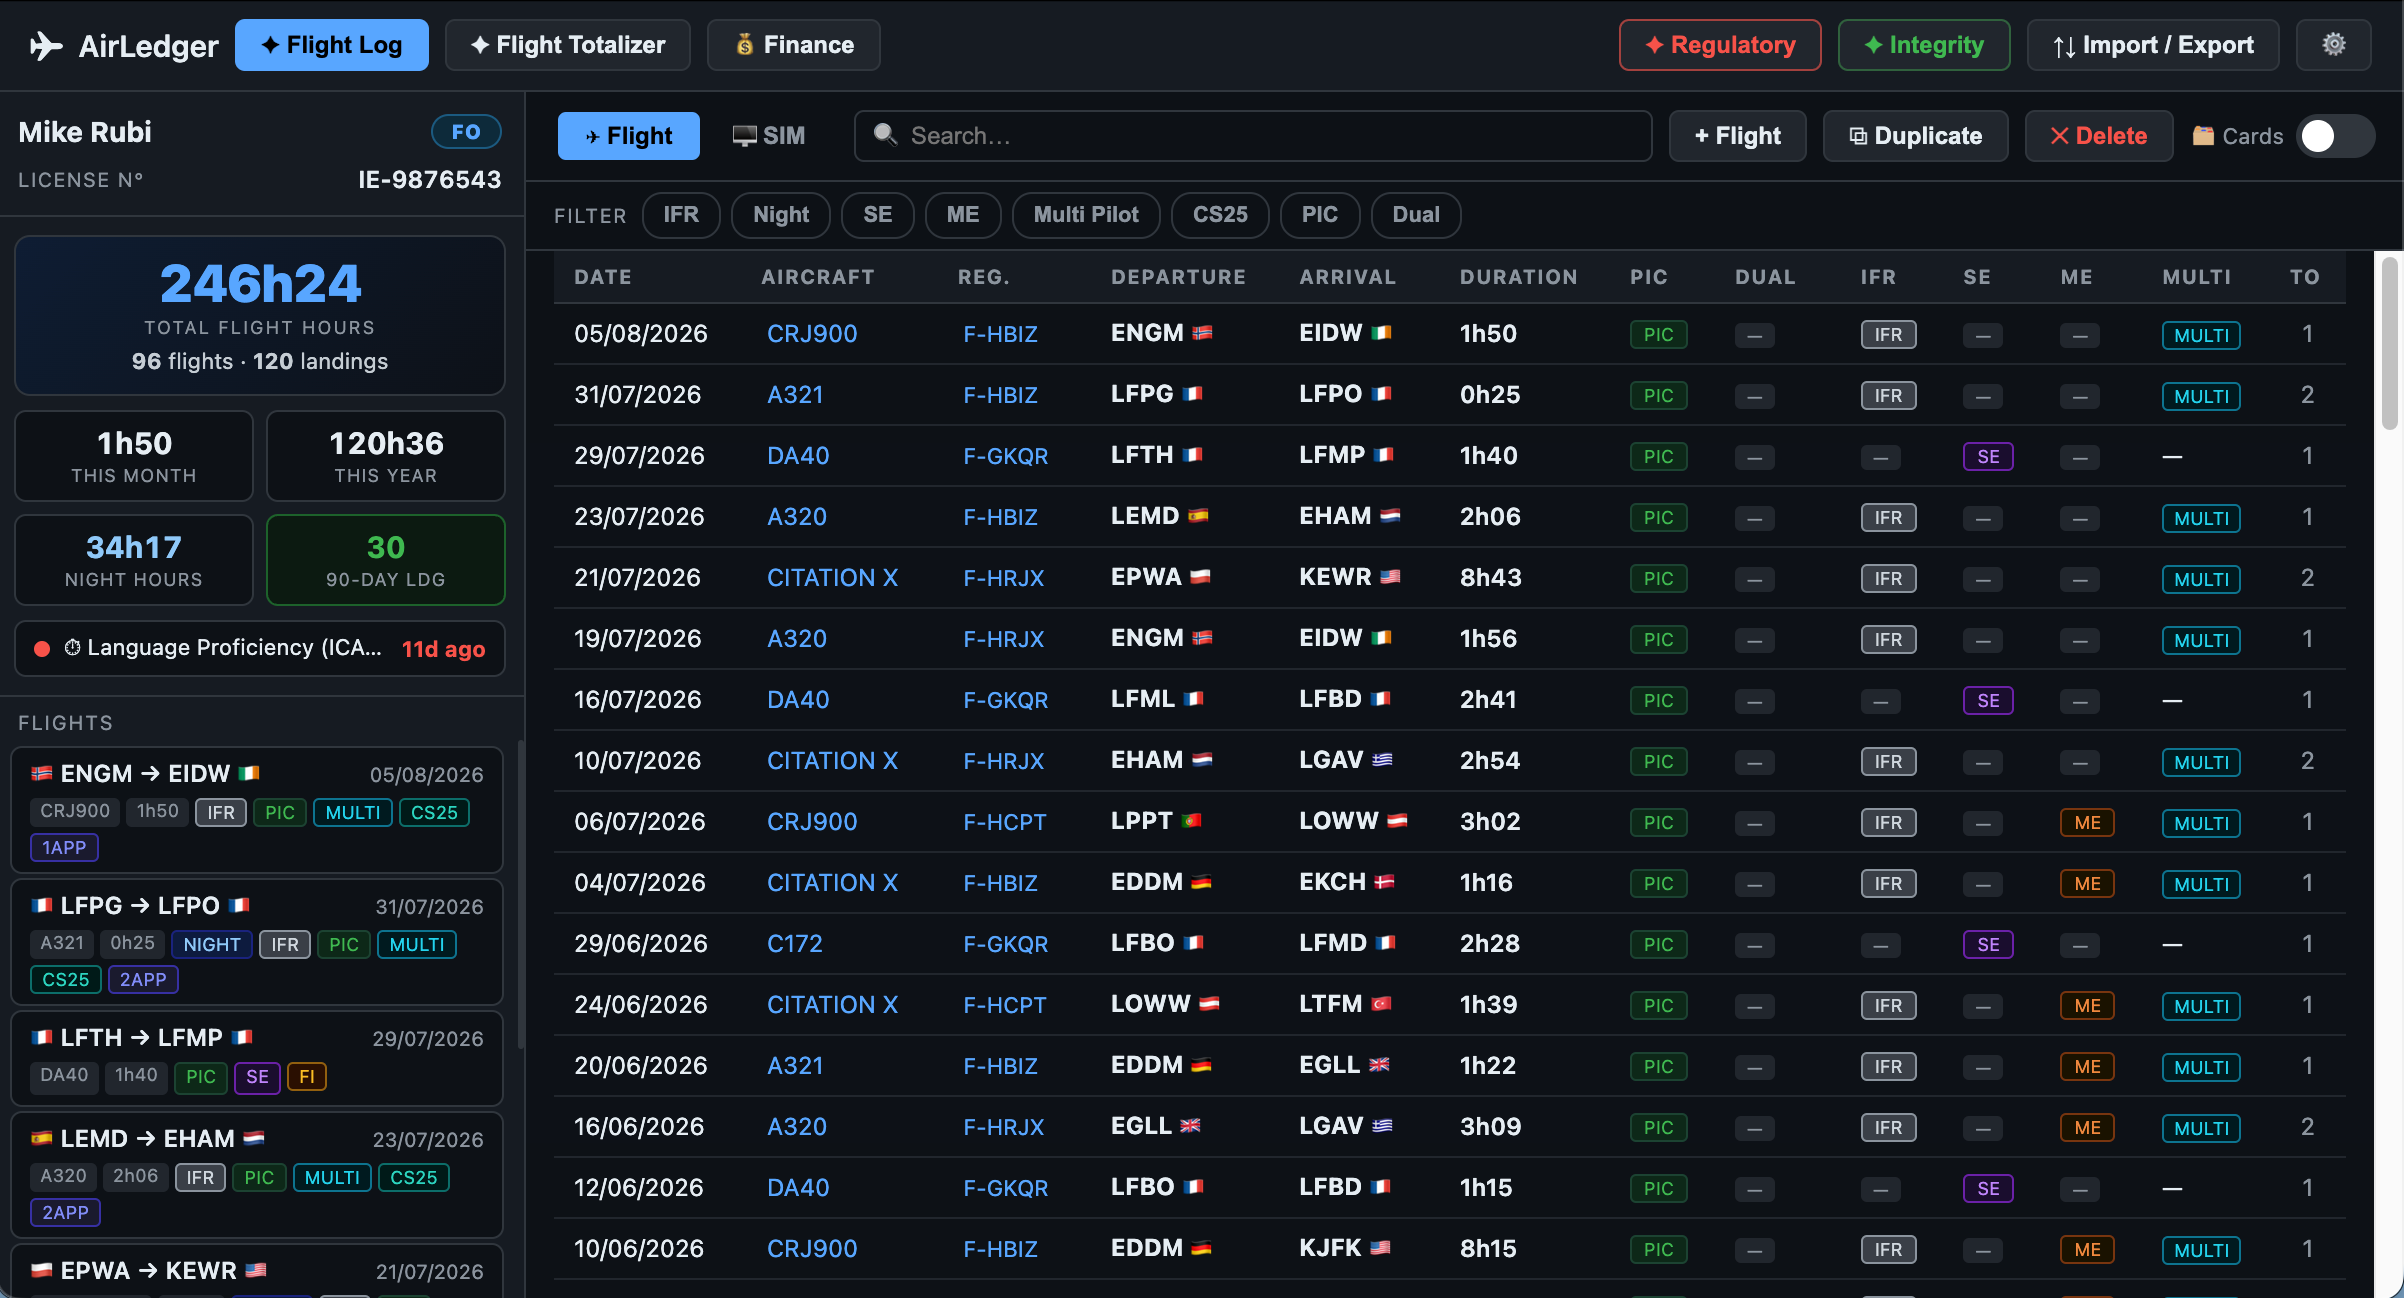The height and width of the screenshot is (1298, 2404).
Task: Open the Flight Totalizer tab
Action: click(568, 45)
